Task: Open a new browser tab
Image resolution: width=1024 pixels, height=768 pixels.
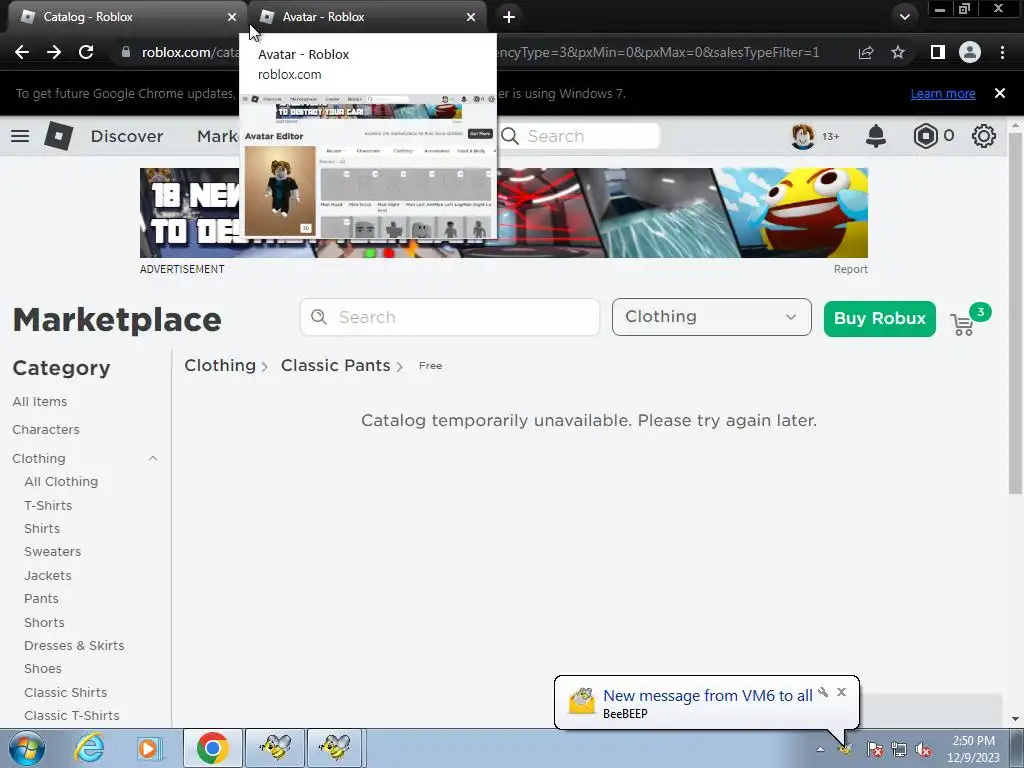Action: click(509, 17)
